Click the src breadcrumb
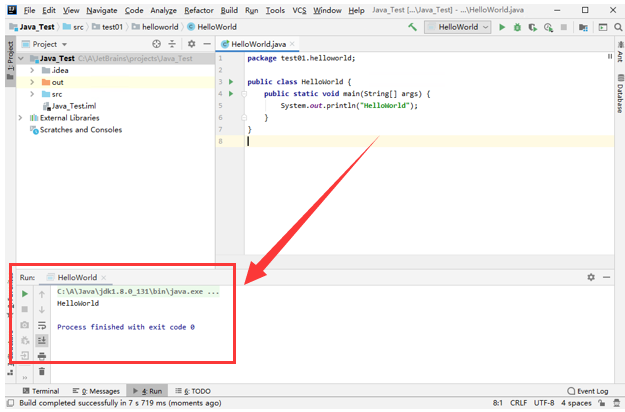 tap(73, 27)
